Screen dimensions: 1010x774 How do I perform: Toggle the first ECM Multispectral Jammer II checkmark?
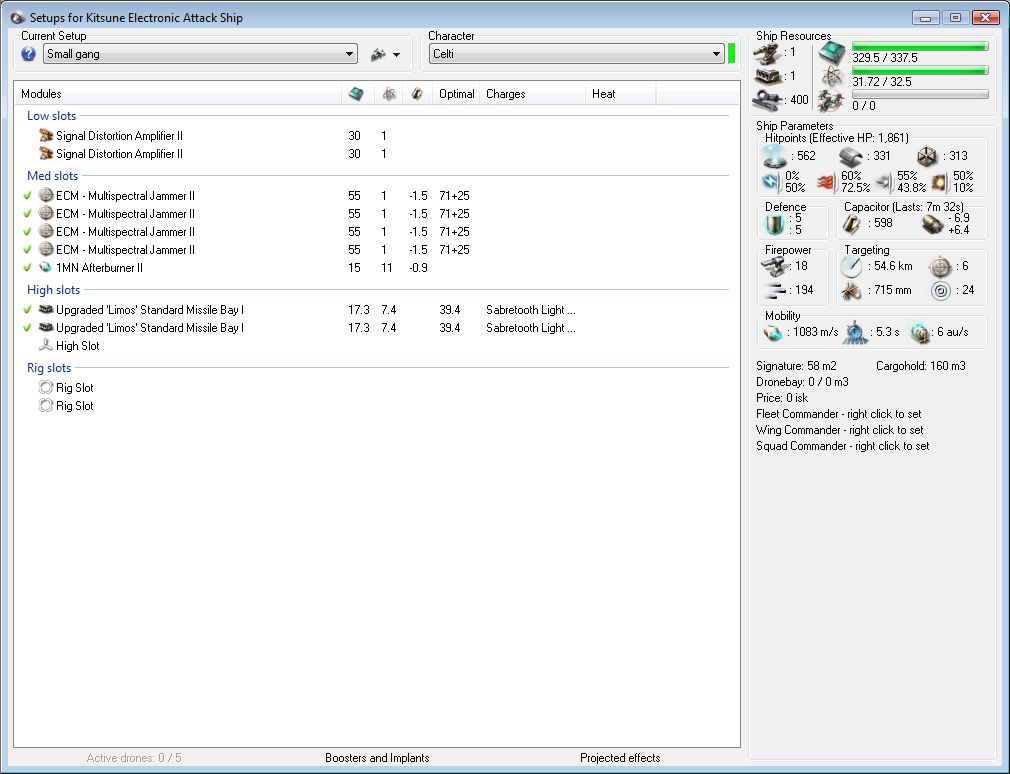(27, 195)
